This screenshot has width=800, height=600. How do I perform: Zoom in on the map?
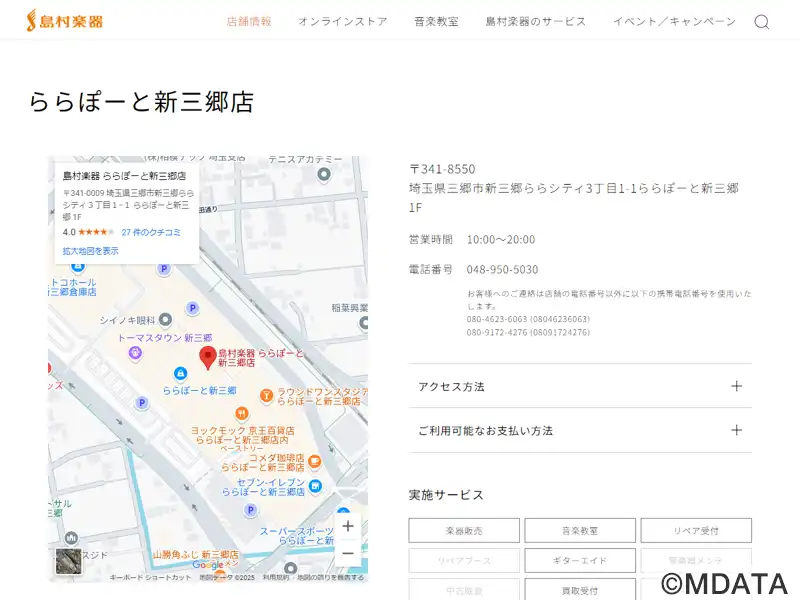[x=348, y=526]
